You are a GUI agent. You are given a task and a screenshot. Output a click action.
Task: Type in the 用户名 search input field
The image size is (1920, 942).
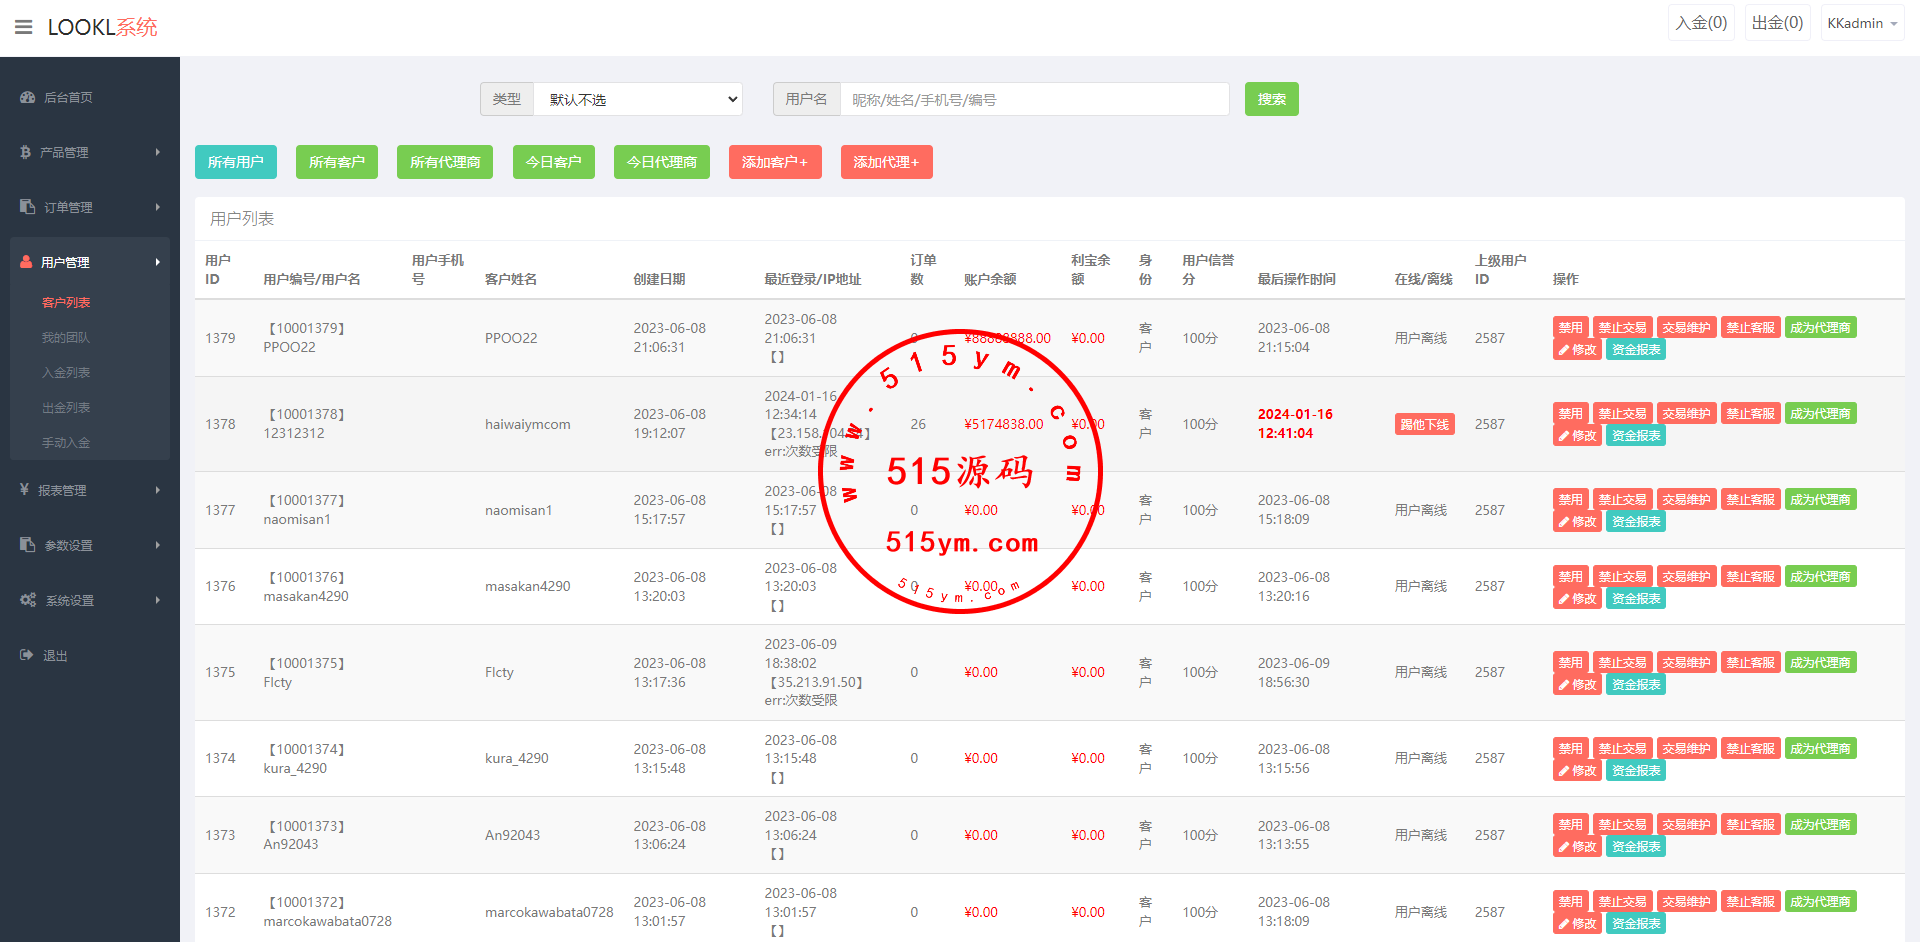(x=1034, y=99)
